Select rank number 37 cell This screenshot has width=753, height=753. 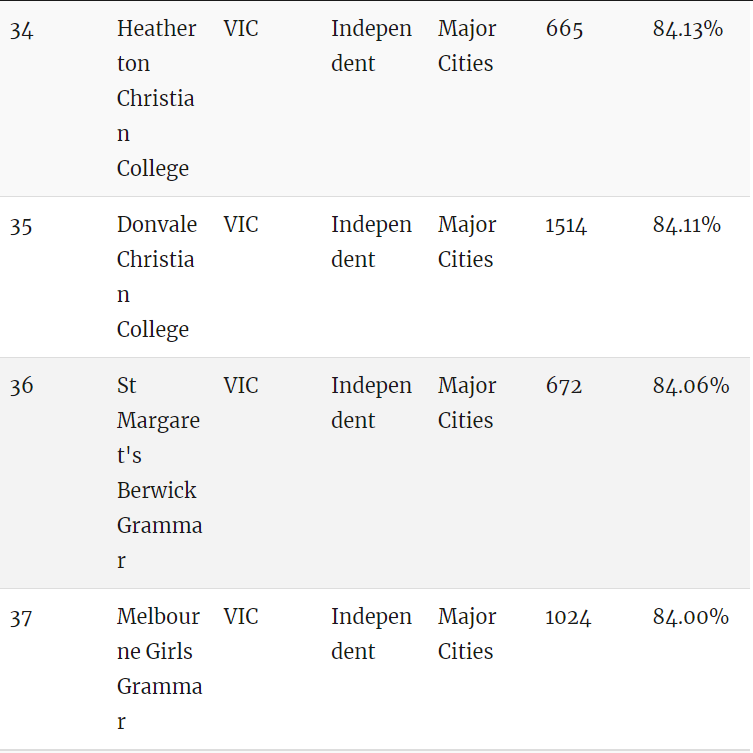[21, 618]
